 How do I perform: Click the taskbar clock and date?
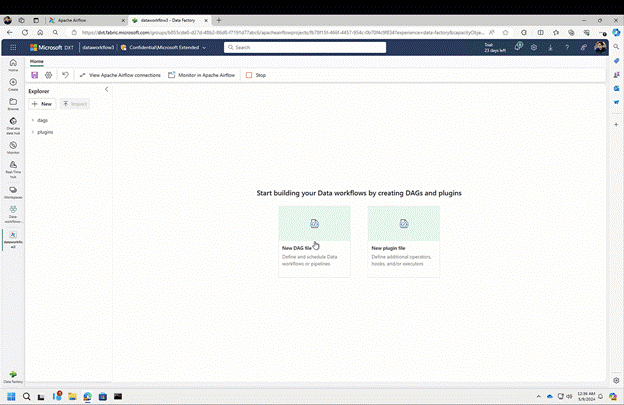[x=586, y=396]
